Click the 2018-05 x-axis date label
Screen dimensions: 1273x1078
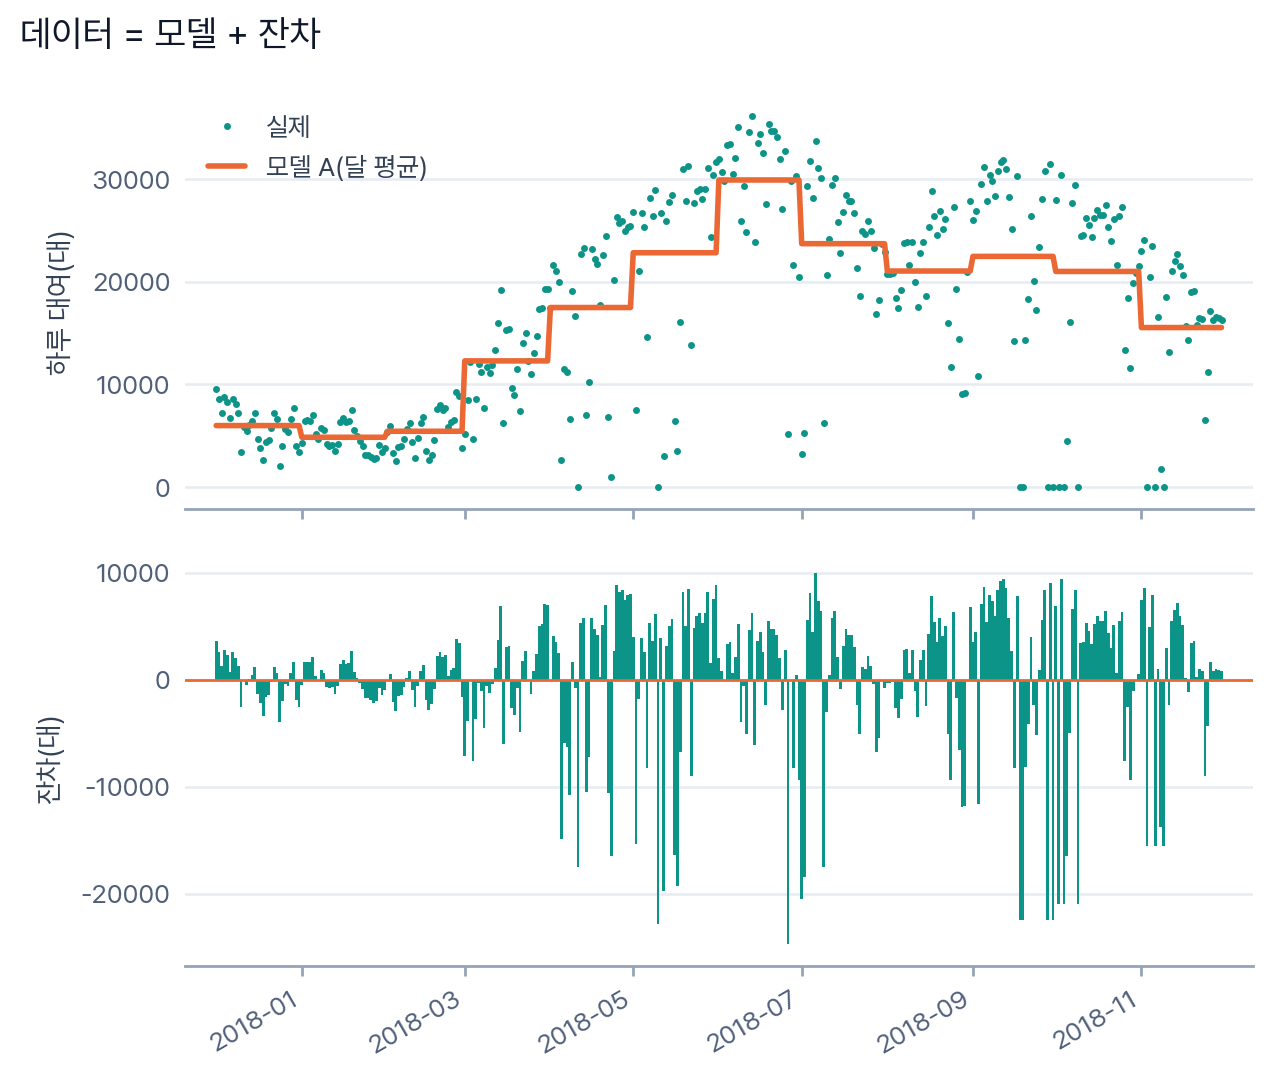coord(585,1021)
